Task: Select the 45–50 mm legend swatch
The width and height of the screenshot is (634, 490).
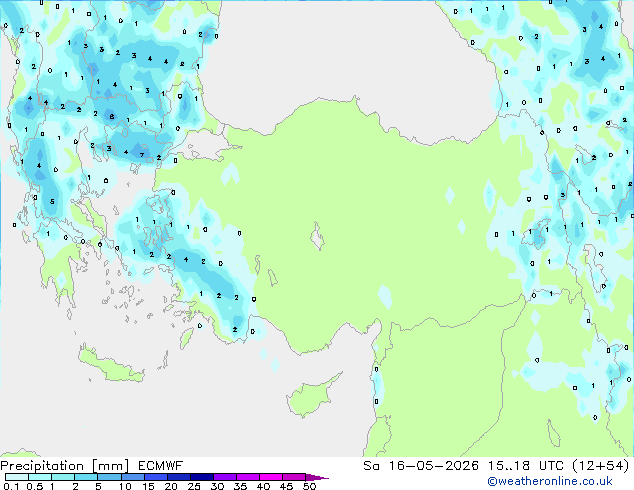Action: 294,477
